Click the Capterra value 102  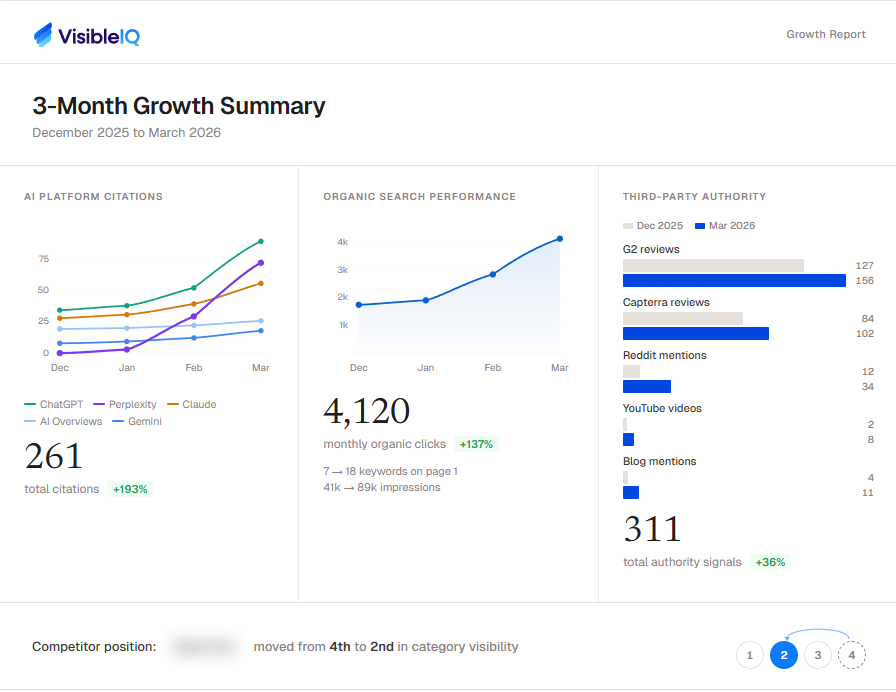coord(865,334)
